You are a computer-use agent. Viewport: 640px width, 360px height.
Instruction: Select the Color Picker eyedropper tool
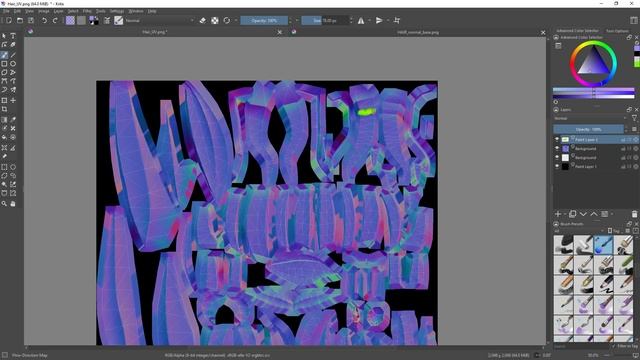tap(13, 120)
